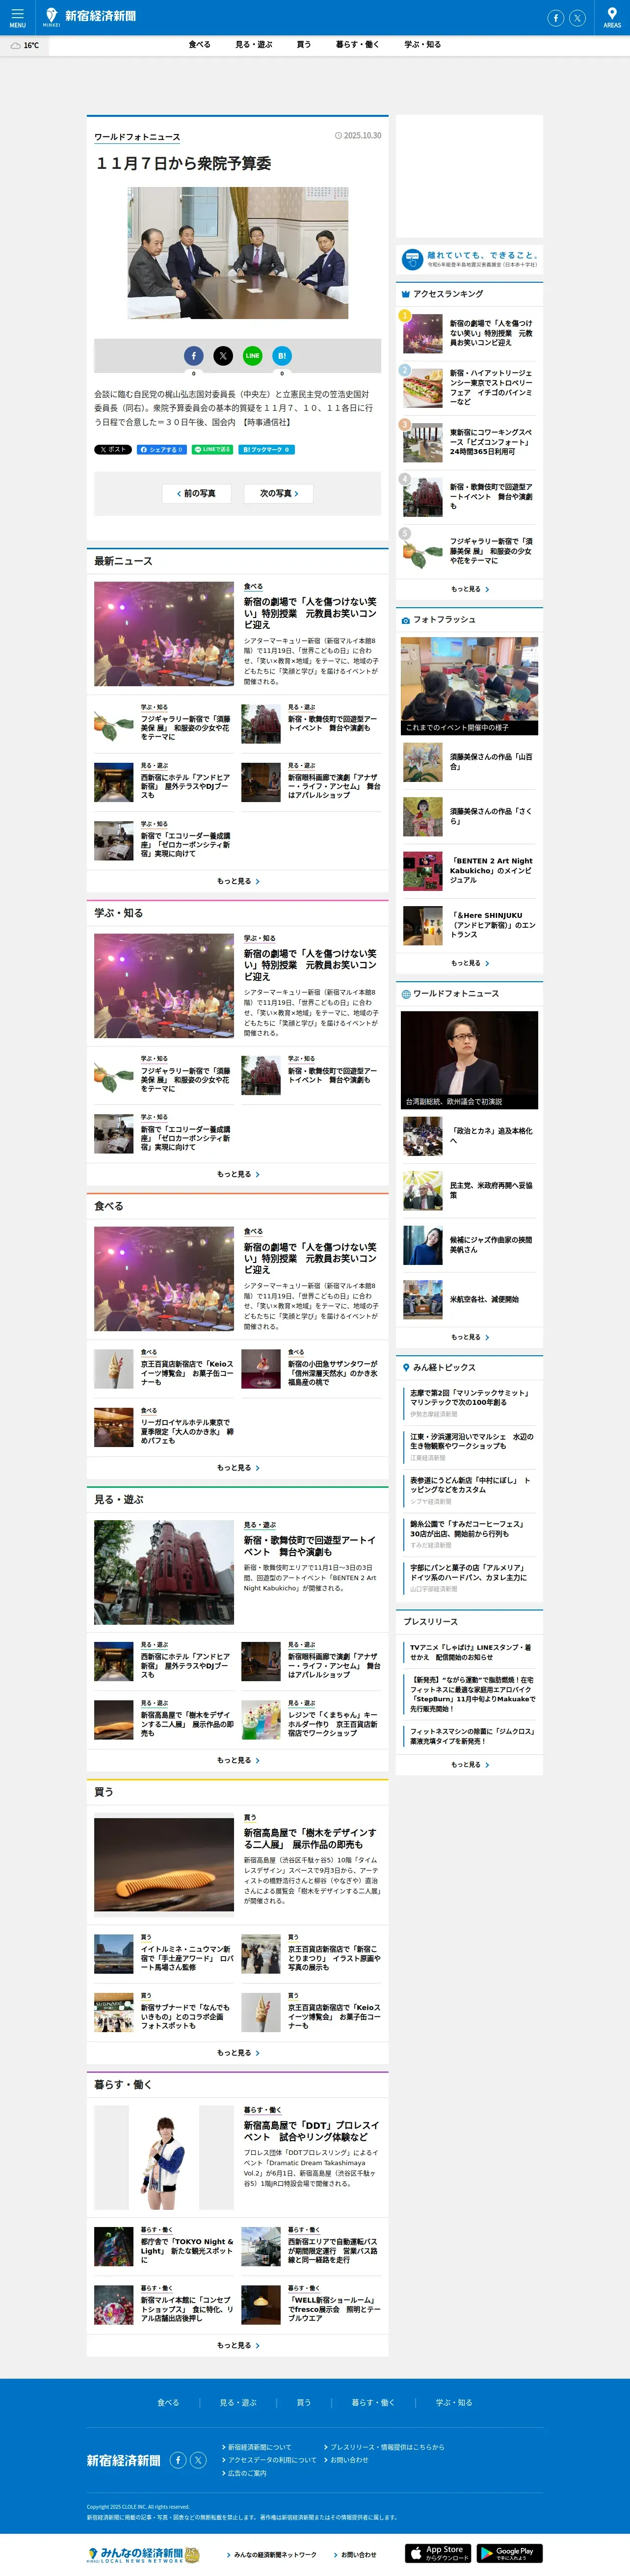The image size is (630, 2576).
Task: Expand もっと見る under 最新ニュース
Action: (238, 881)
